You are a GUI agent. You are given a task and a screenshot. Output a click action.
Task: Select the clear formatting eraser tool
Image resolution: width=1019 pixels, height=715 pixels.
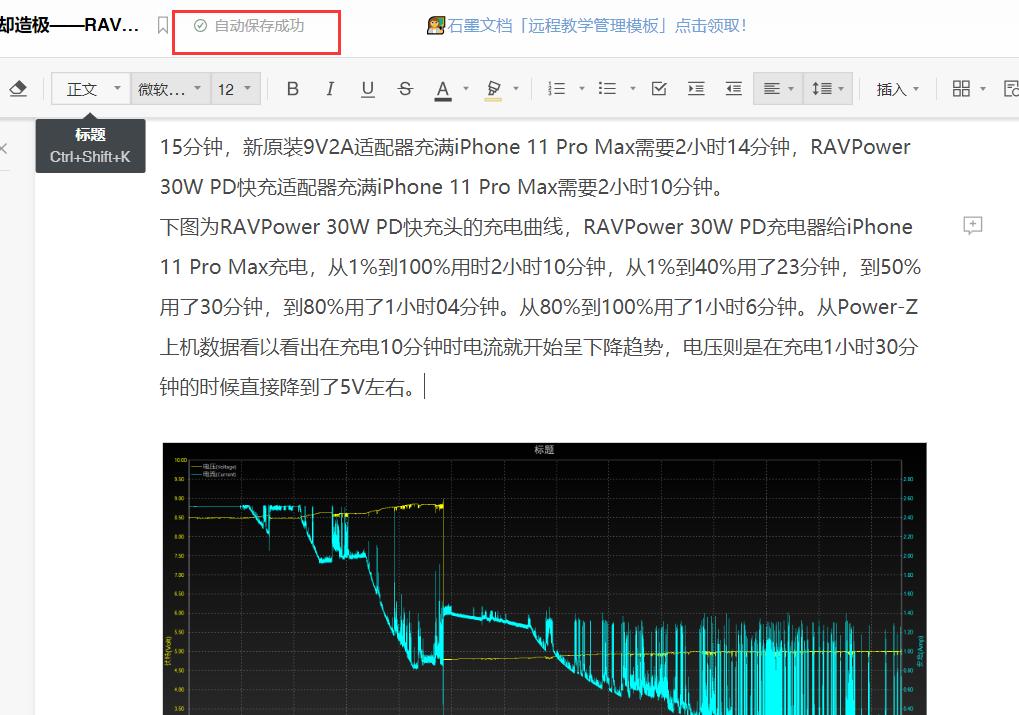coord(18,88)
